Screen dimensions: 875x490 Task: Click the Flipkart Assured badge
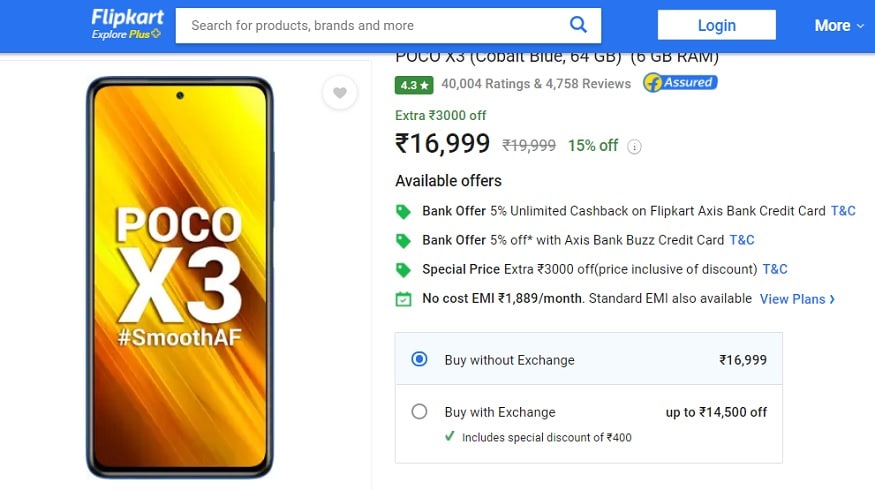680,83
